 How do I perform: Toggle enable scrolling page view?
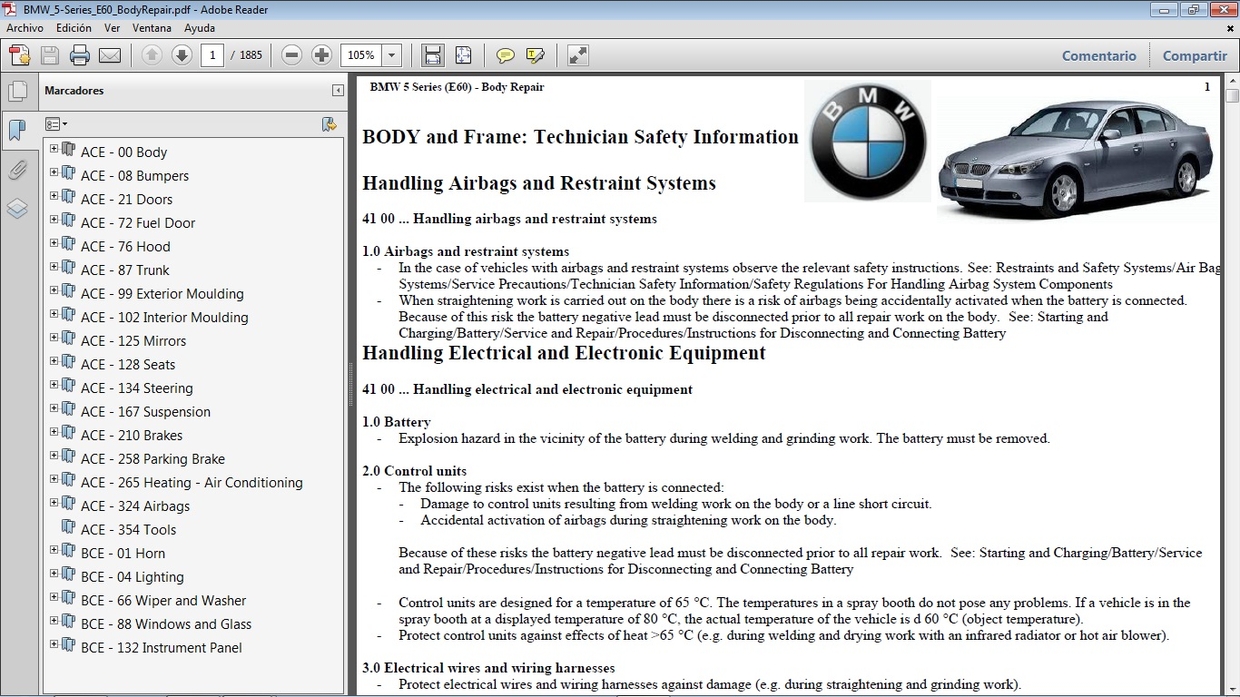pyautogui.click(x=432, y=55)
